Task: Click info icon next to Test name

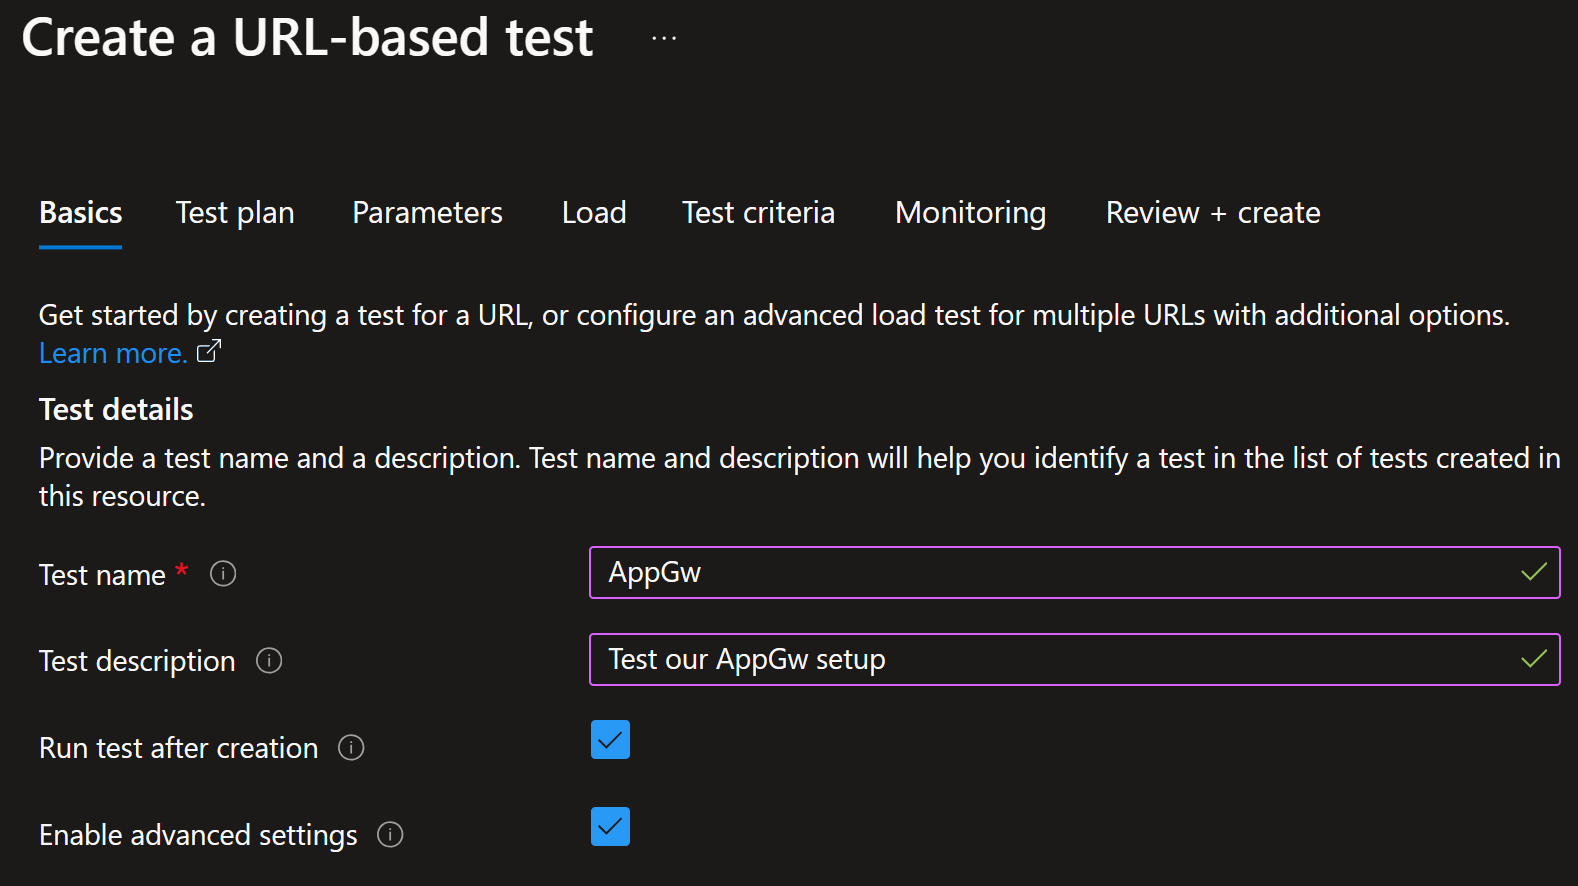Action: coord(223,574)
